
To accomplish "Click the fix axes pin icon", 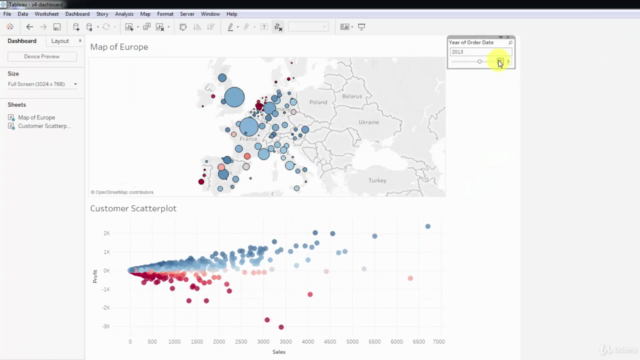I will [x=278, y=27].
